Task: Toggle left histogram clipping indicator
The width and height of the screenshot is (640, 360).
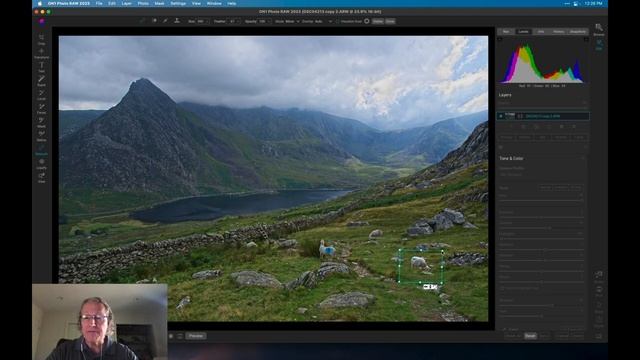Action: (500, 40)
